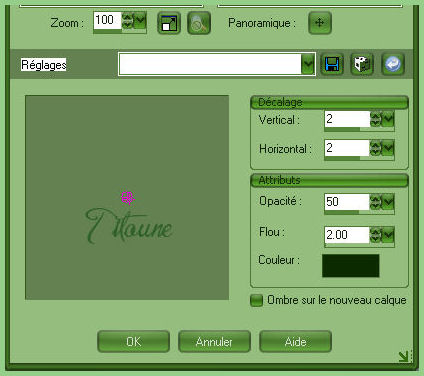The image size is (424, 376).
Task: Open the Réglages presets dropdown
Action: (308, 64)
